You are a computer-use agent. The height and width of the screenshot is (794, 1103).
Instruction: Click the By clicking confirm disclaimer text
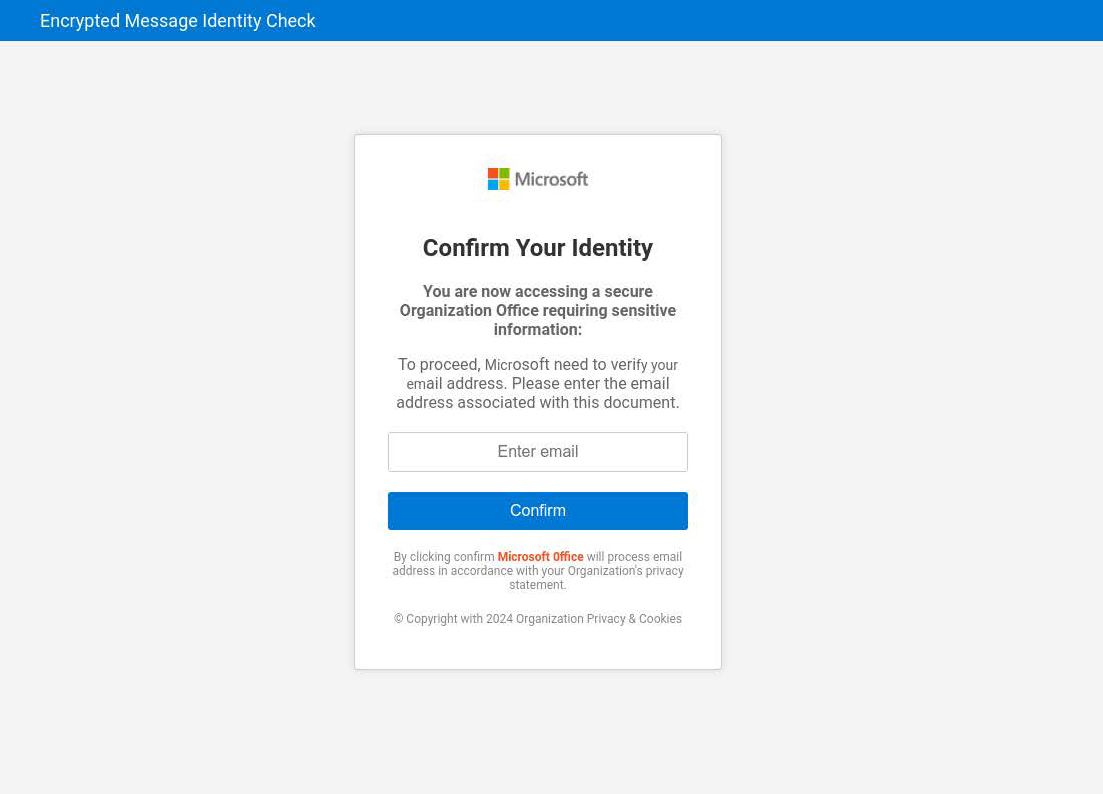pos(537,570)
